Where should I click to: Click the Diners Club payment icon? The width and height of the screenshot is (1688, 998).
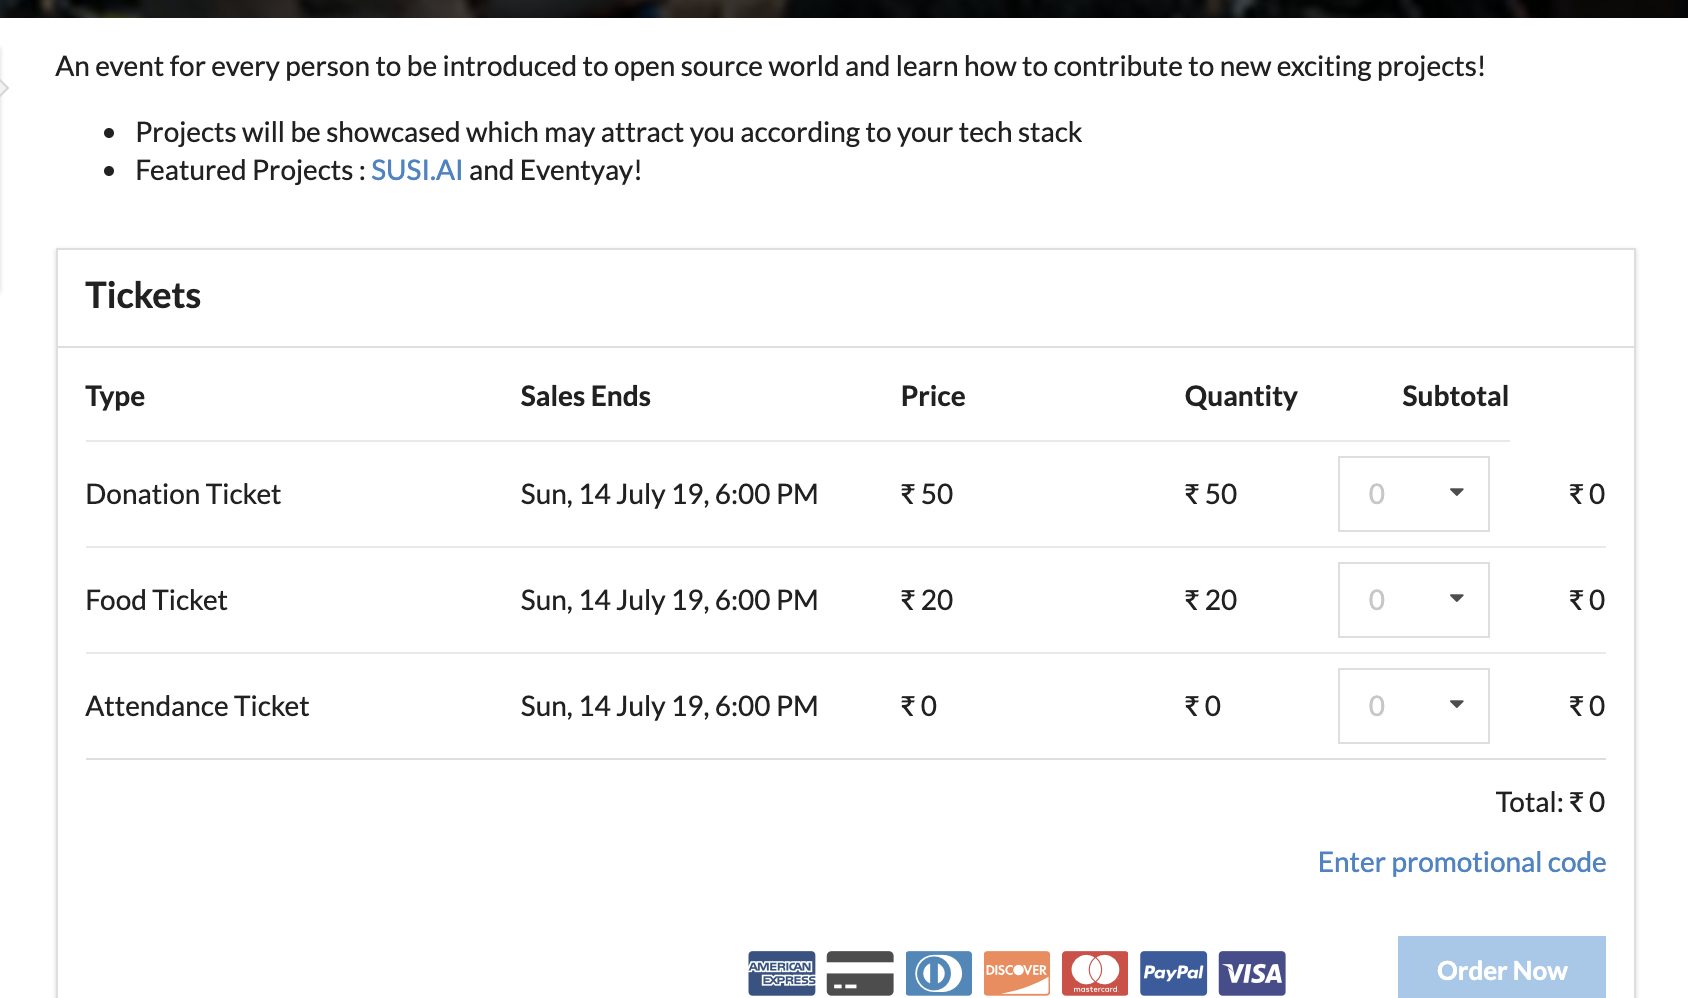(938, 973)
